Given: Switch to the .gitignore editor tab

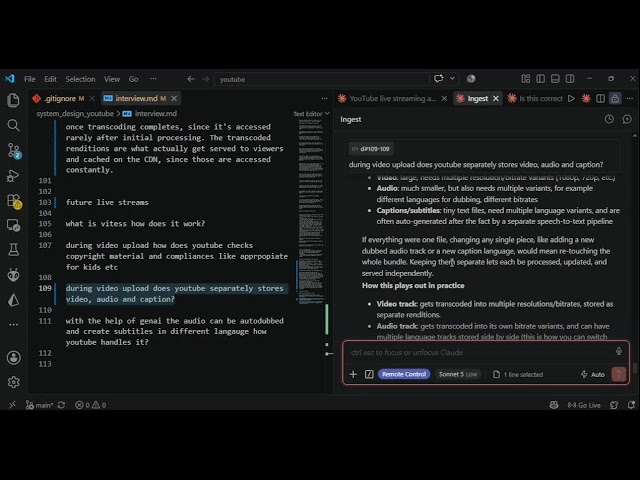Looking at the screenshot, I should [60, 98].
